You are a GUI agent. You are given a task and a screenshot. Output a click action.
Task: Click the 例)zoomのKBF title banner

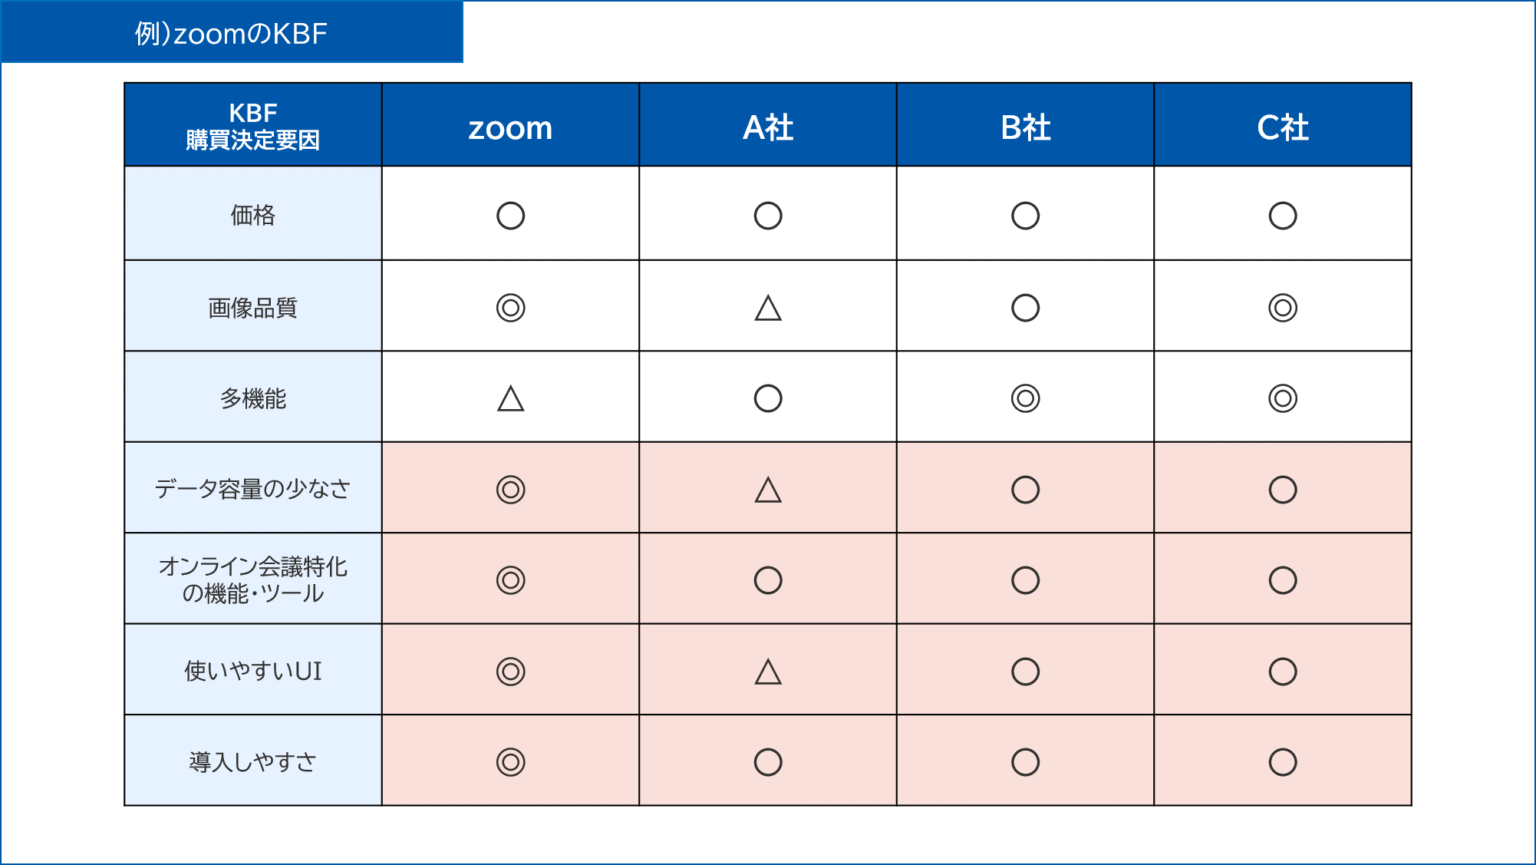(x=231, y=33)
